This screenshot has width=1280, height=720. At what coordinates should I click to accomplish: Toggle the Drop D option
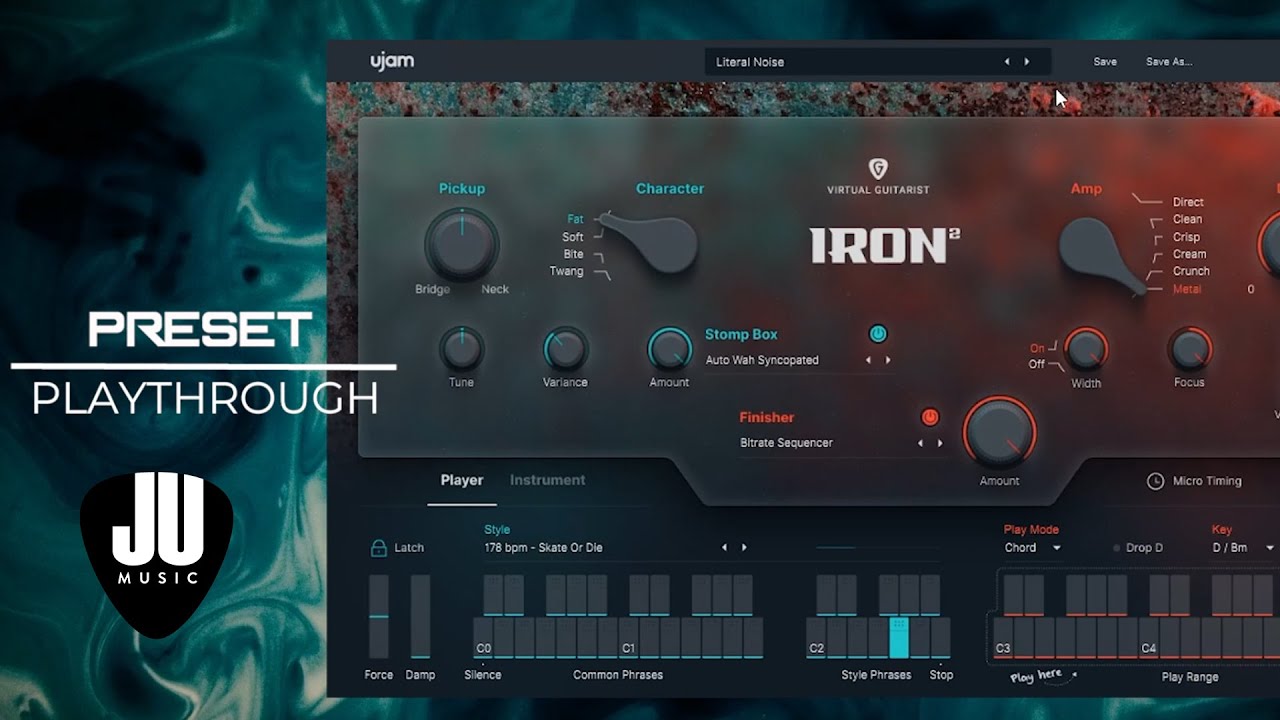coord(1138,548)
